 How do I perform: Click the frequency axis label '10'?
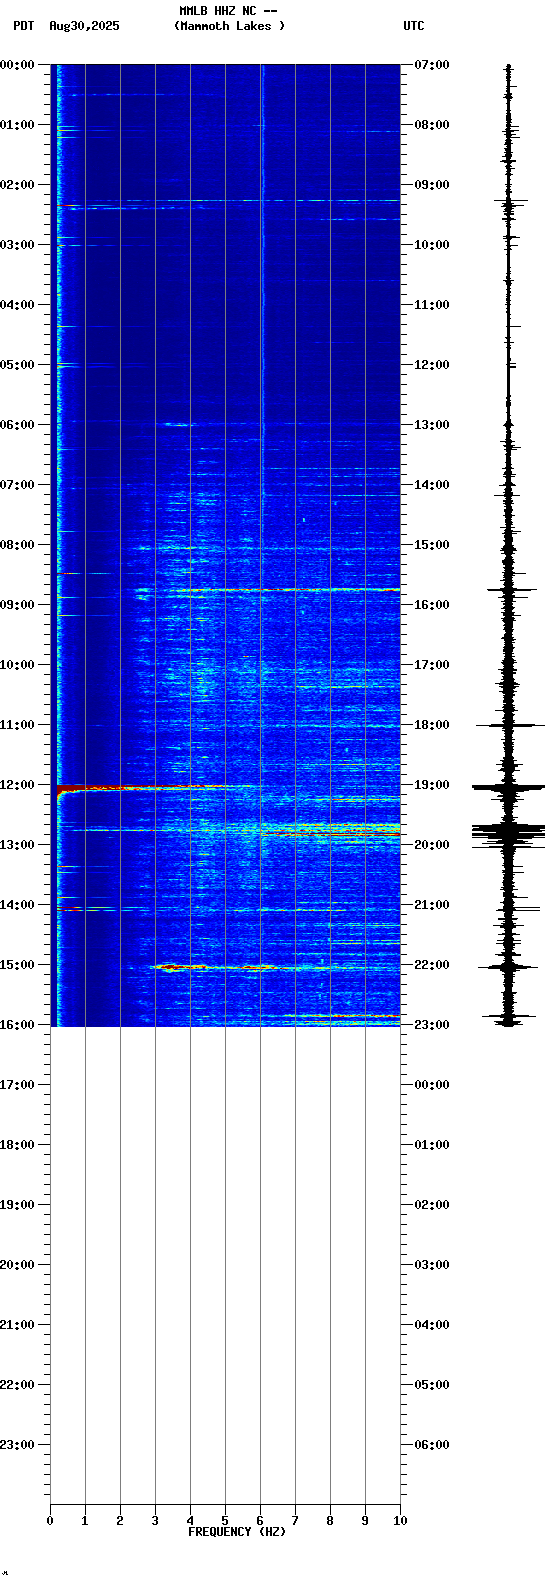[400, 1521]
